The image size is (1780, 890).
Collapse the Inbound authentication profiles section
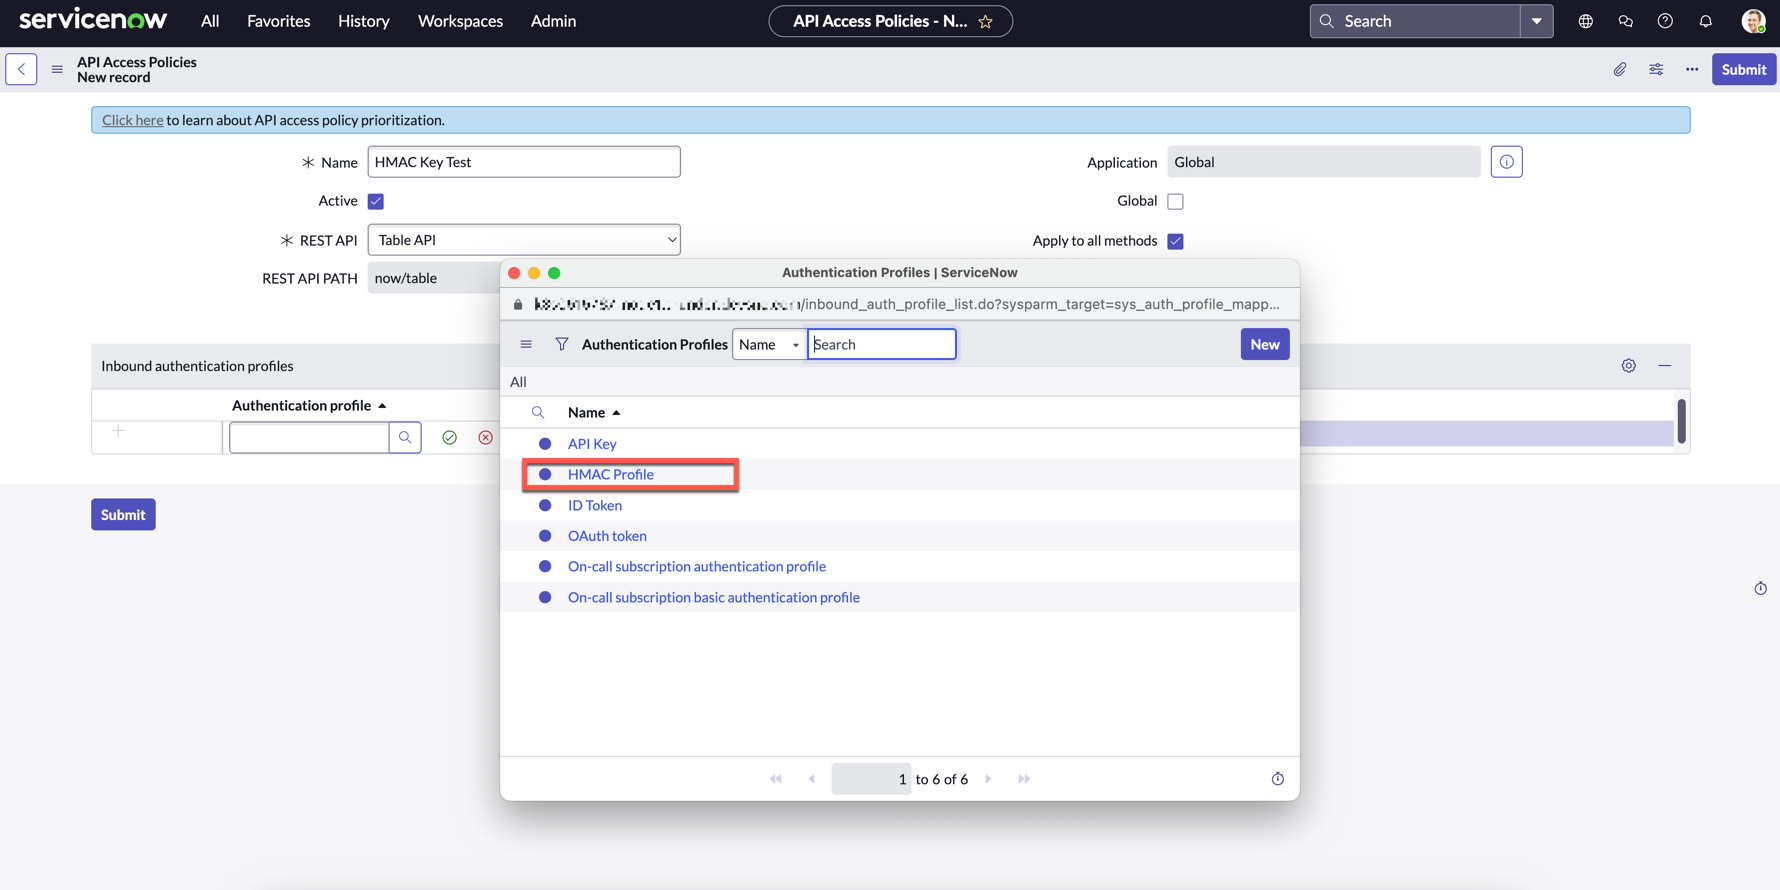1665,366
